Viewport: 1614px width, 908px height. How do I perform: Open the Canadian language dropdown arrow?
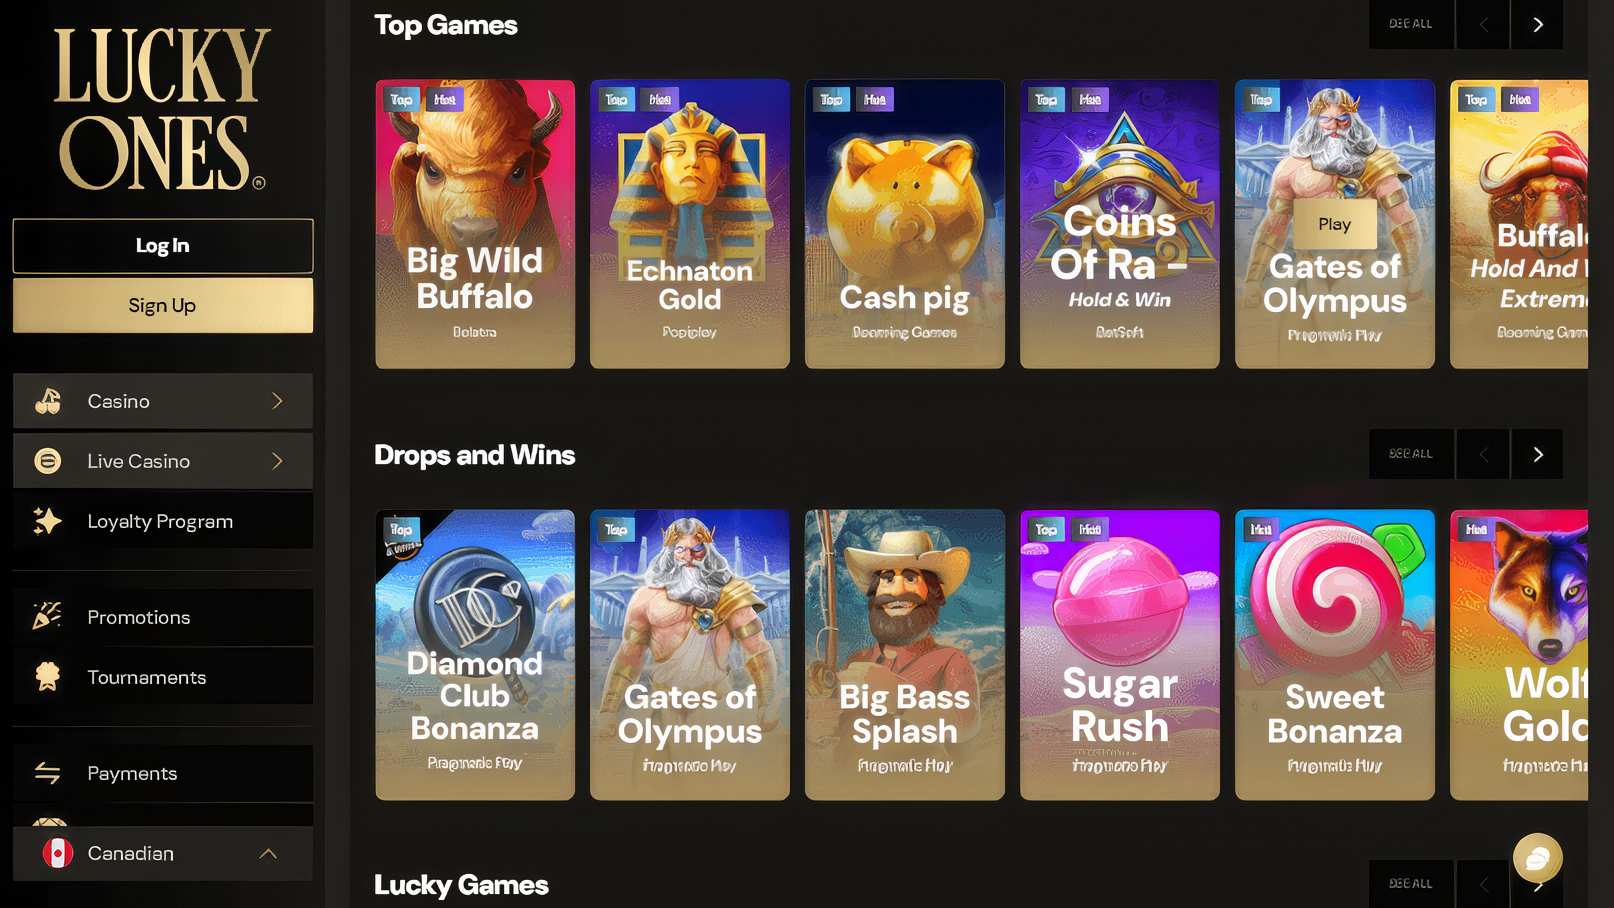(x=268, y=853)
